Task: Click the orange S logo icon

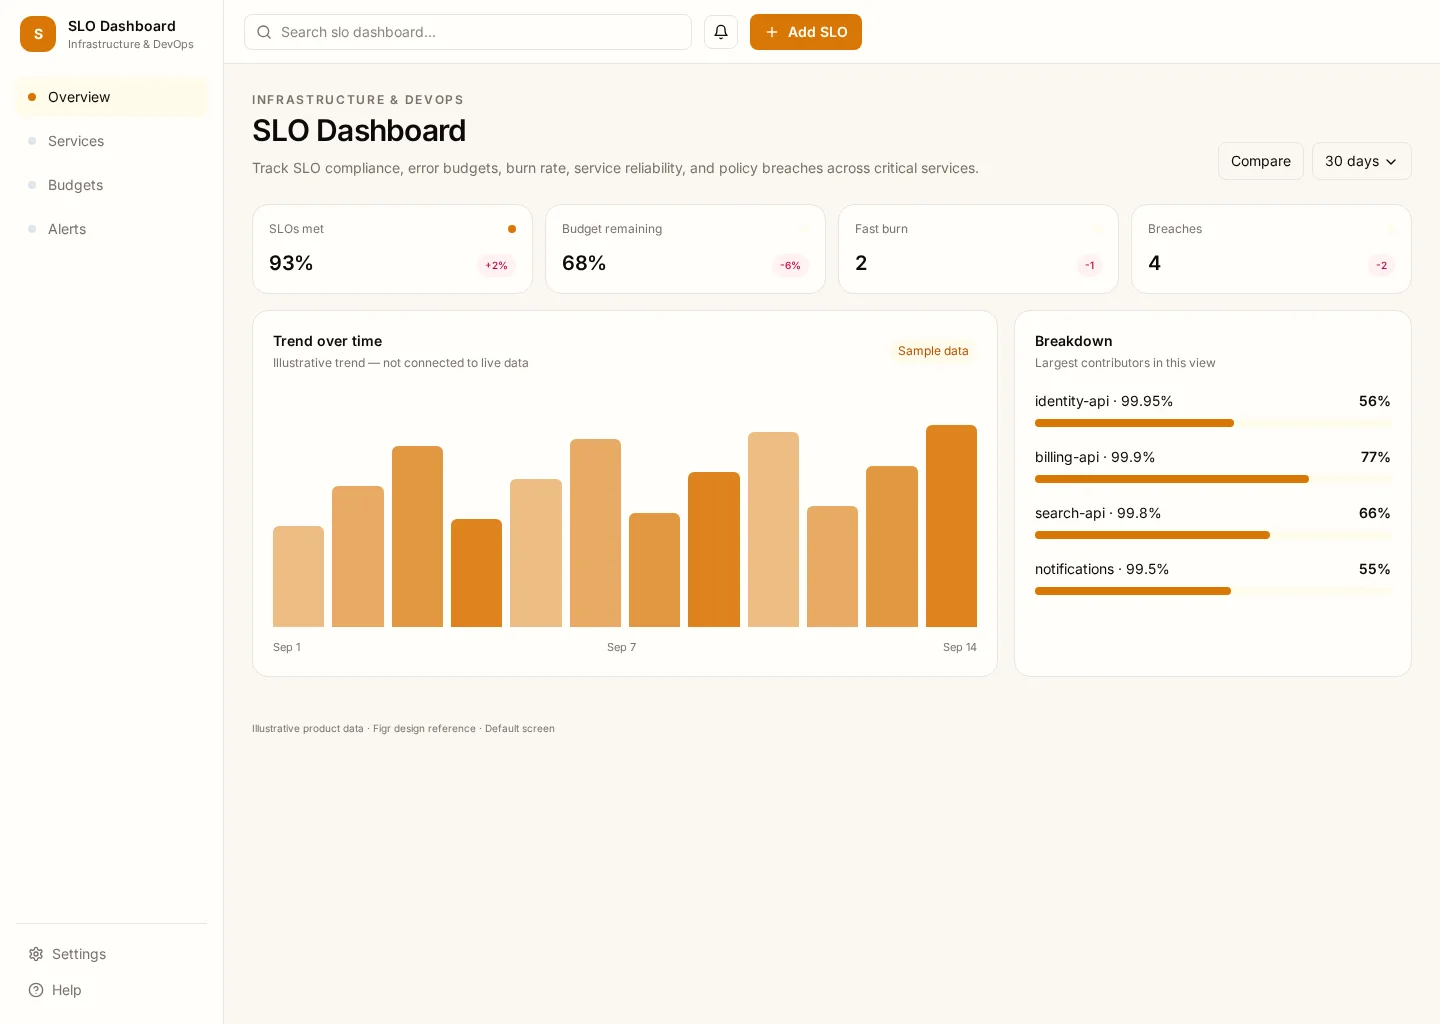Action: pos(38,34)
